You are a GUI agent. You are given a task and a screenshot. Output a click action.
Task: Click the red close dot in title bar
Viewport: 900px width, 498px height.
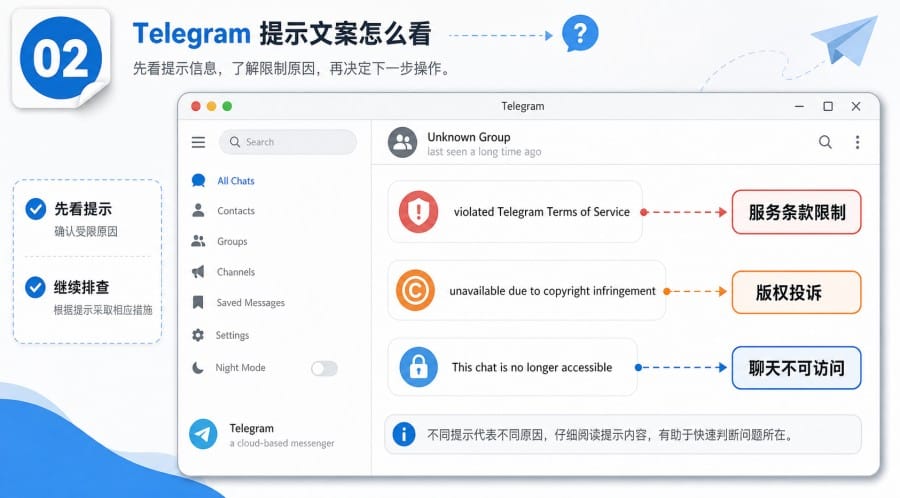click(196, 106)
